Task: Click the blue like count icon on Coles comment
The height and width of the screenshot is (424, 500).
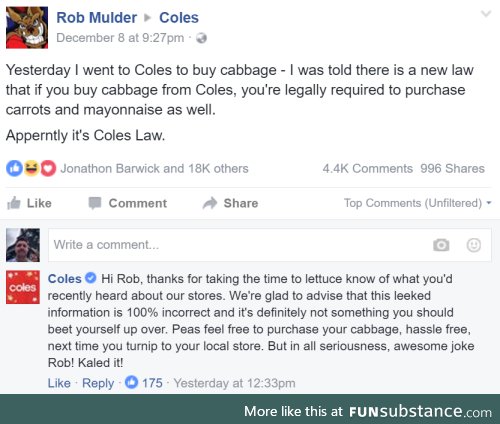Action: point(131,382)
